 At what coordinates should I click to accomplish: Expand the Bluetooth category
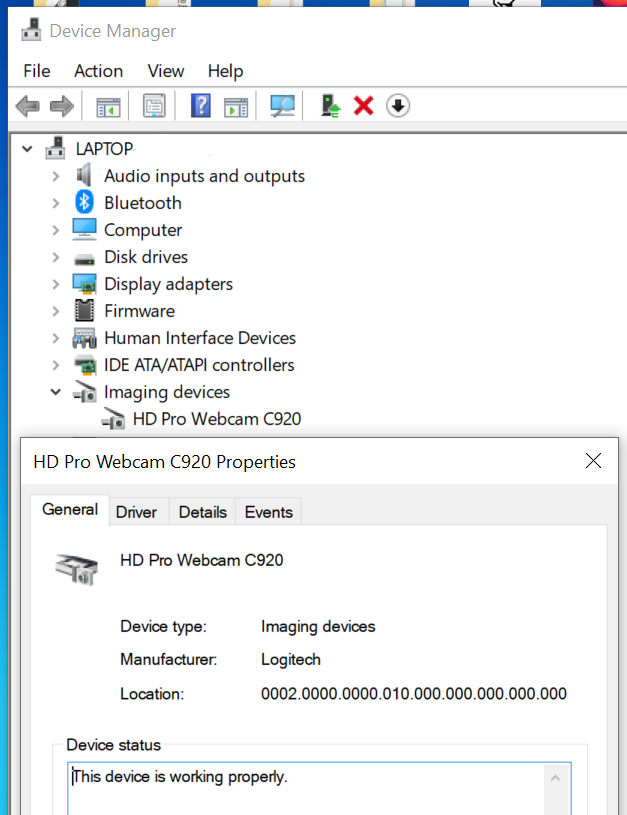pyautogui.click(x=56, y=203)
